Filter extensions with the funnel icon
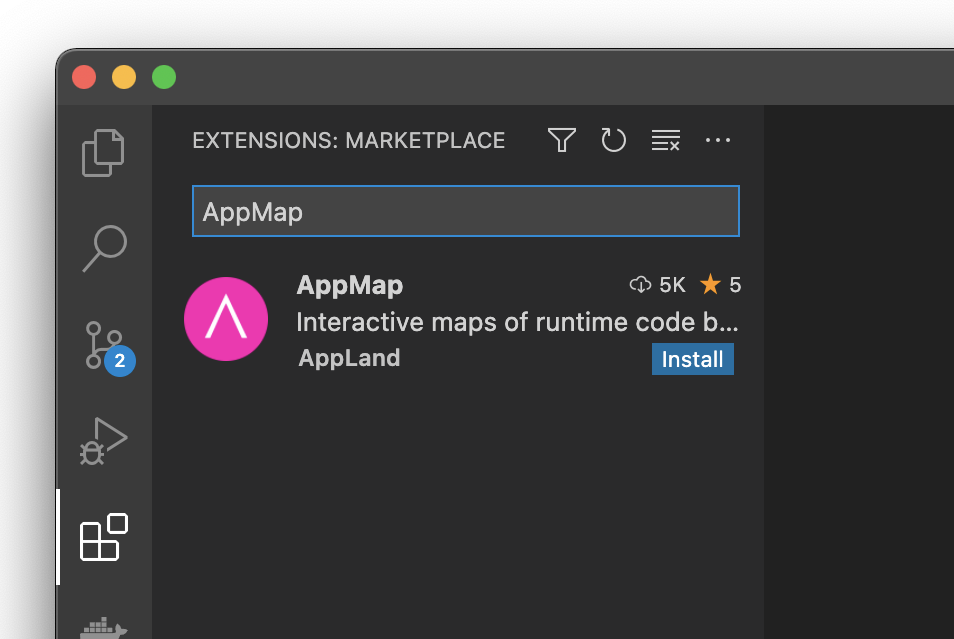Screen dimensions: 954x639 [562, 140]
